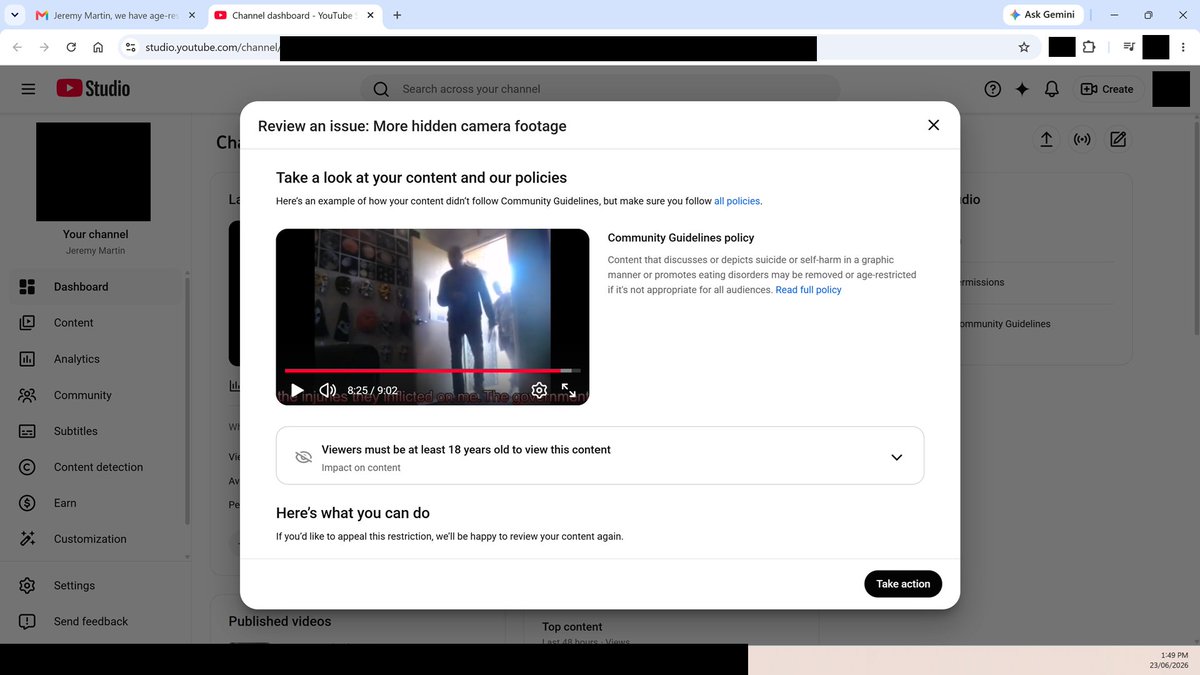Click the Go live broadcast icon

[x=1082, y=139]
